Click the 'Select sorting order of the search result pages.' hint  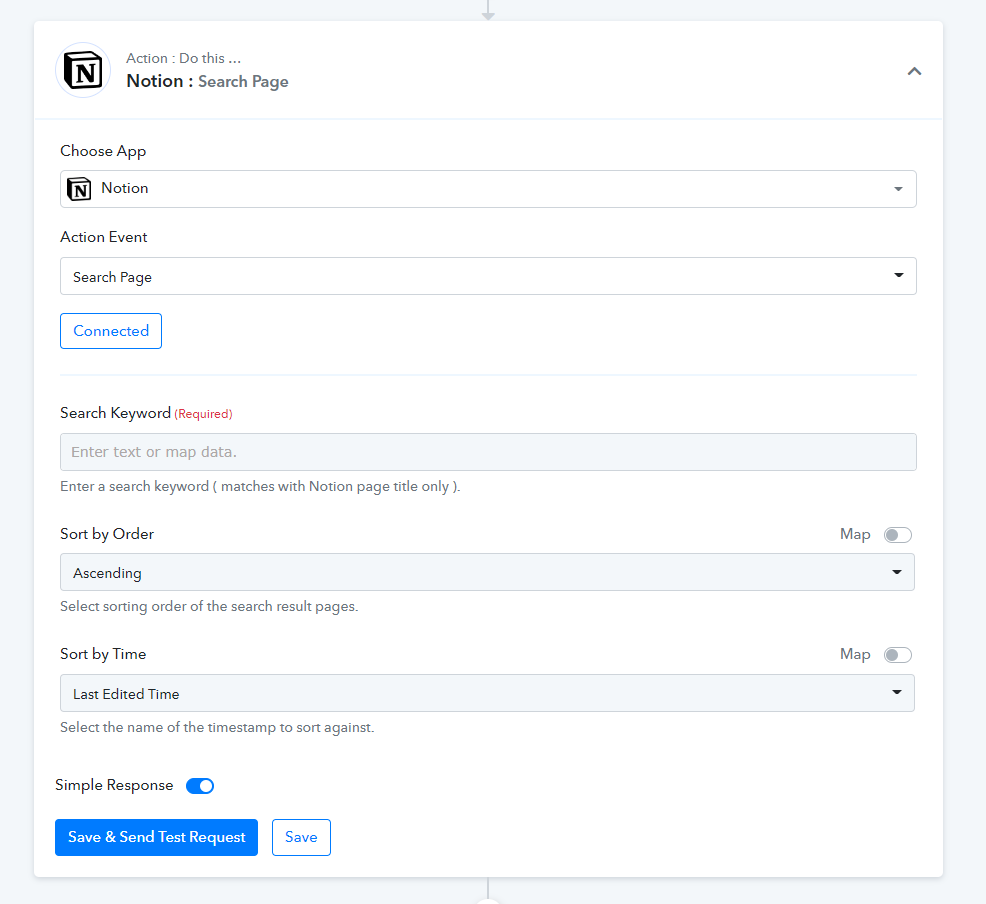(209, 607)
